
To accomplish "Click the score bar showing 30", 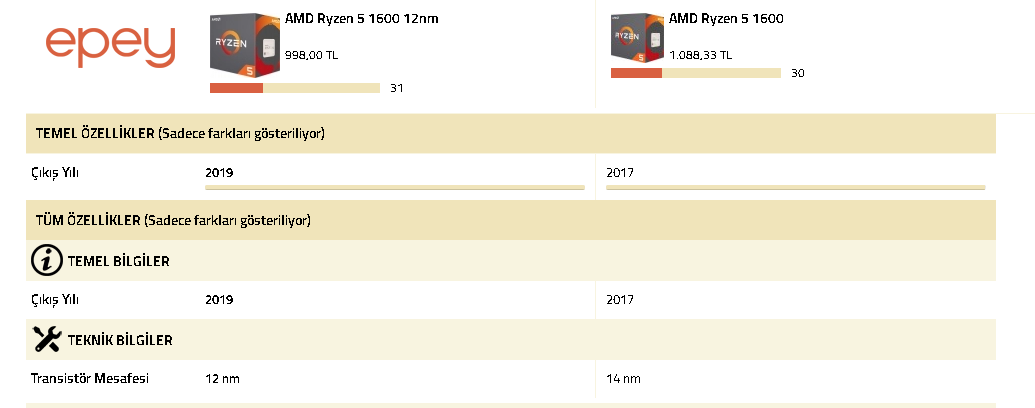I will (696, 73).
